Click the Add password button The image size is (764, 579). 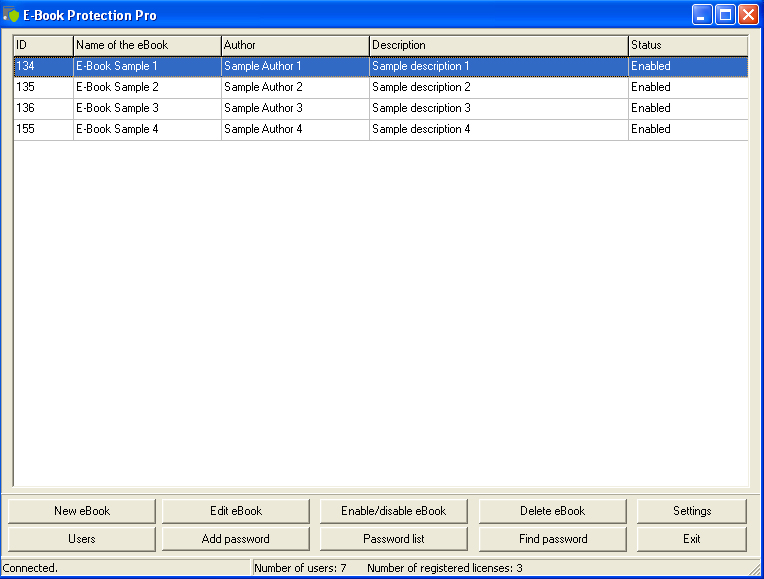(236, 539)
